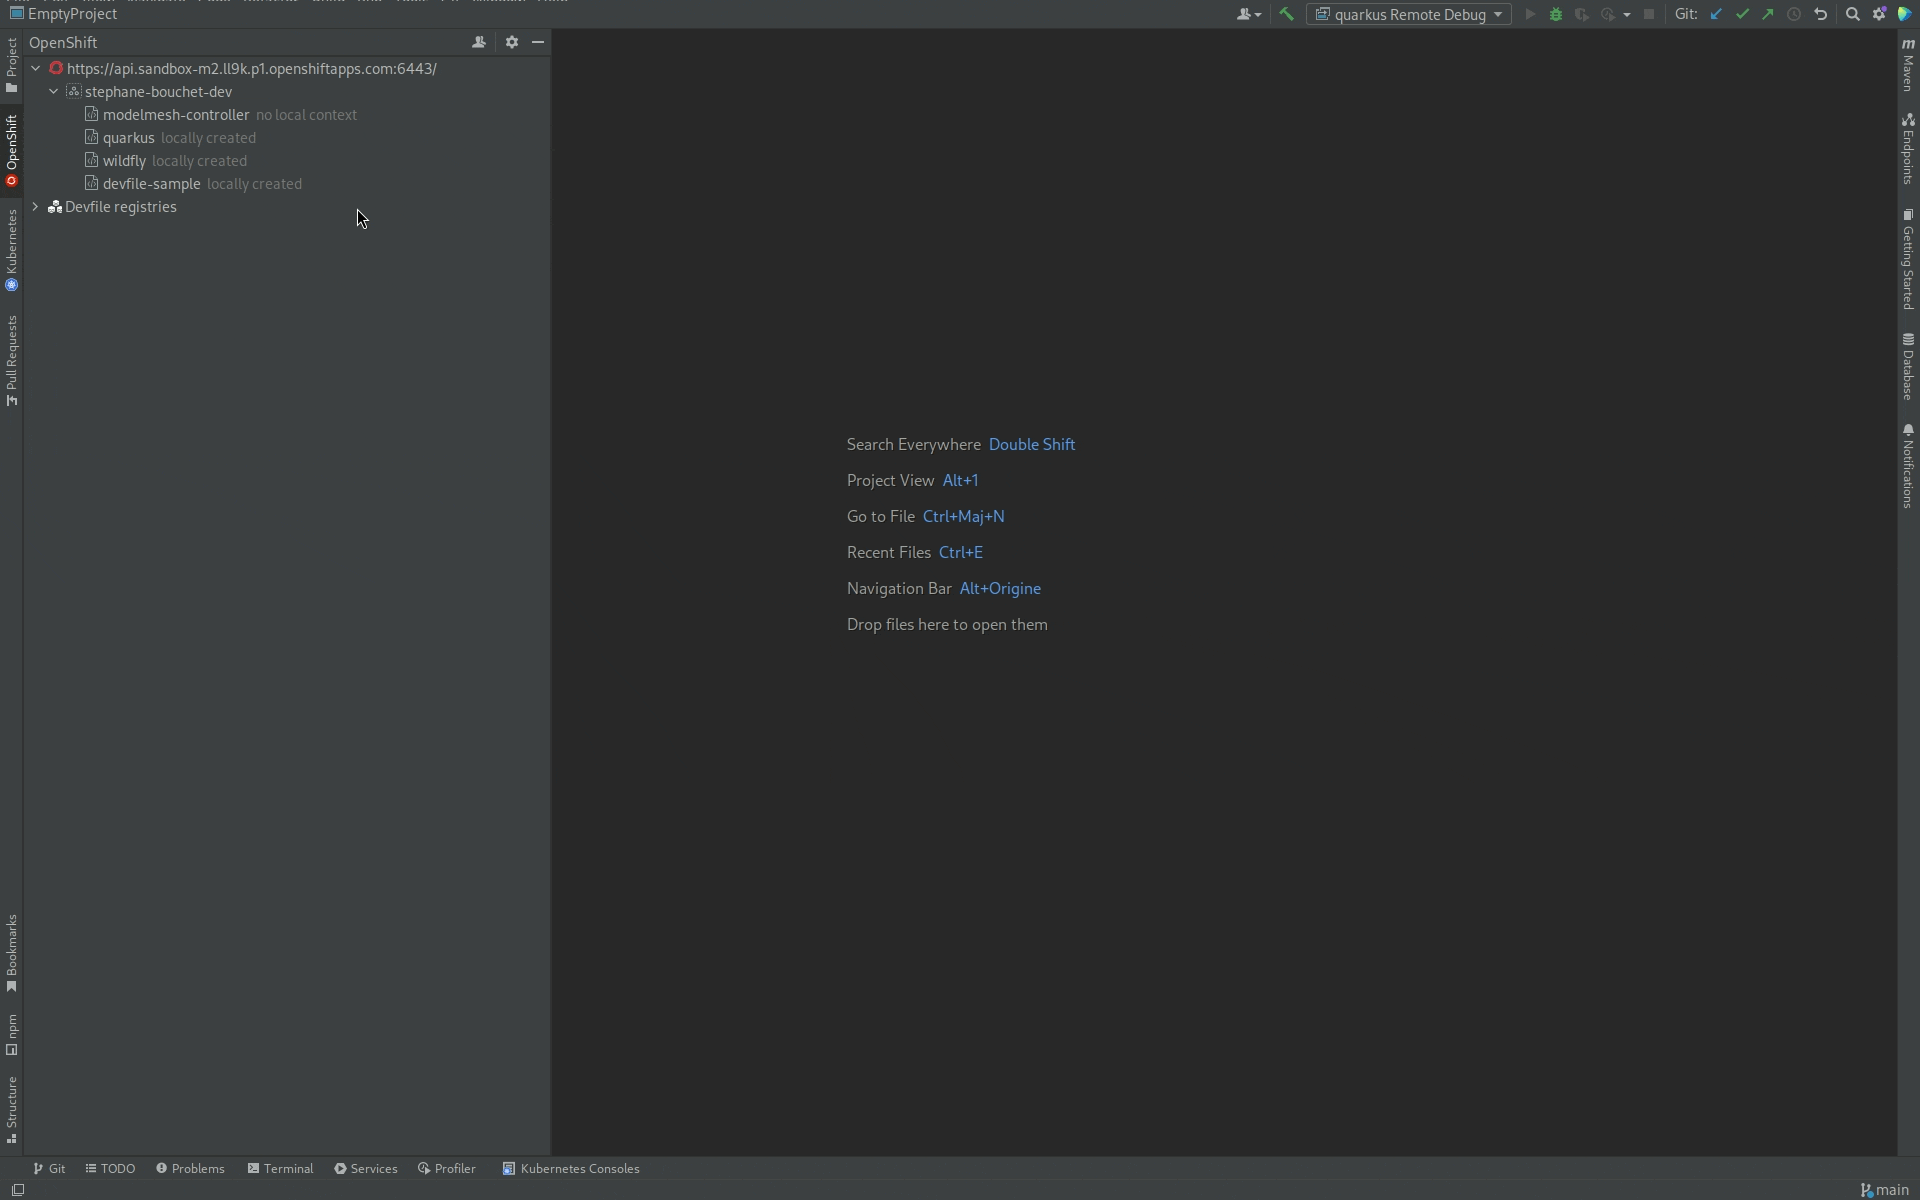Toggle the Kubernetes side panel
The height and width of the screenshot is (1200, 1920).
[x=11, y=250]
